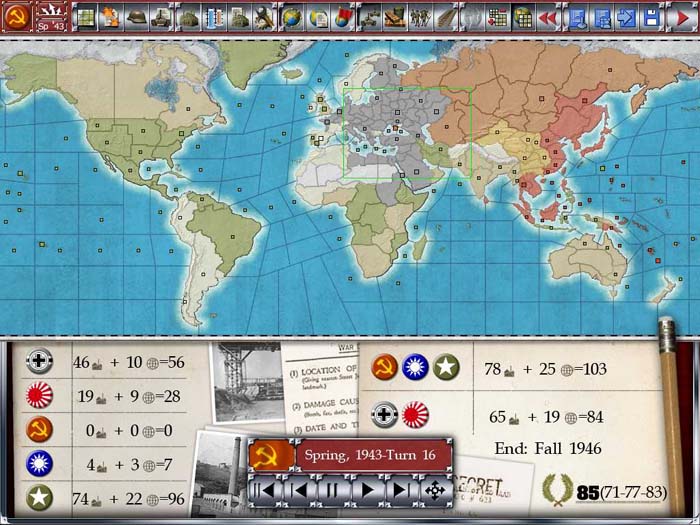The width and height of the screenshot is (700, 525).
Task: Click Soviet total '0 + 0 =0'
Action: click(129, 431)
